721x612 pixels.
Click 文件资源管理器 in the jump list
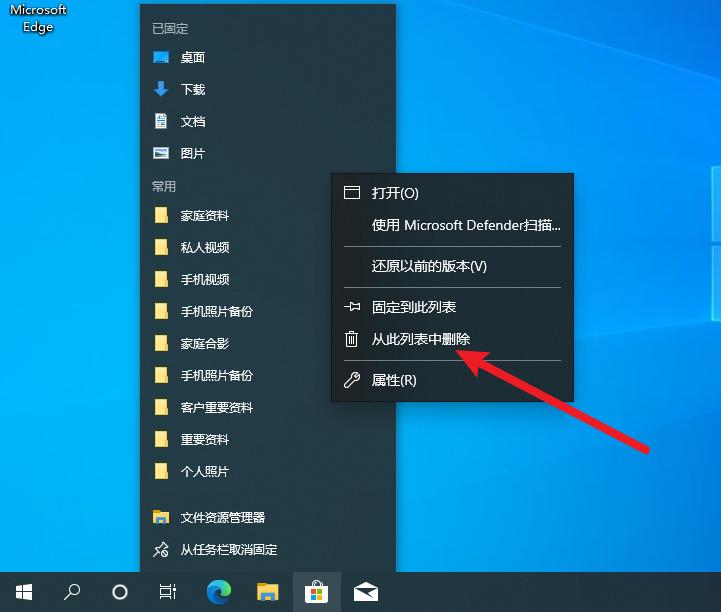click(x=222, y=517)
